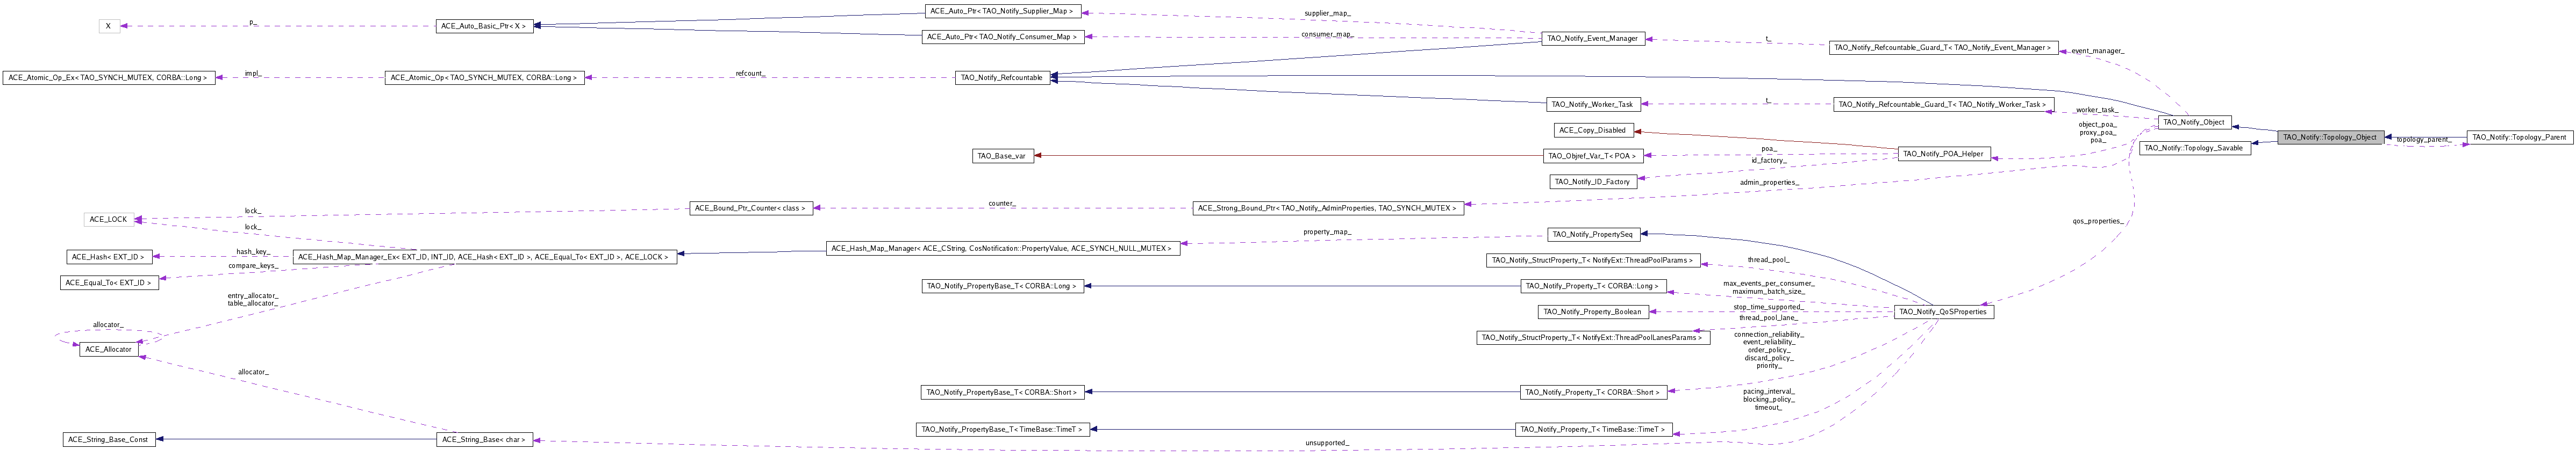Viewport: 2576px width, 471px height.
Task: Select the ACE_Hash< EXT_ID > node
Action: point(109,257)
